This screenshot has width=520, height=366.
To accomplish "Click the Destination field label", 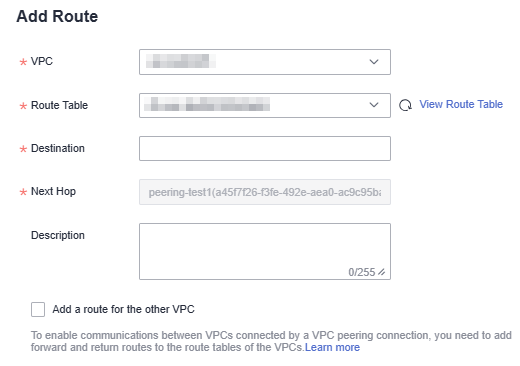I will click(58, 148).
